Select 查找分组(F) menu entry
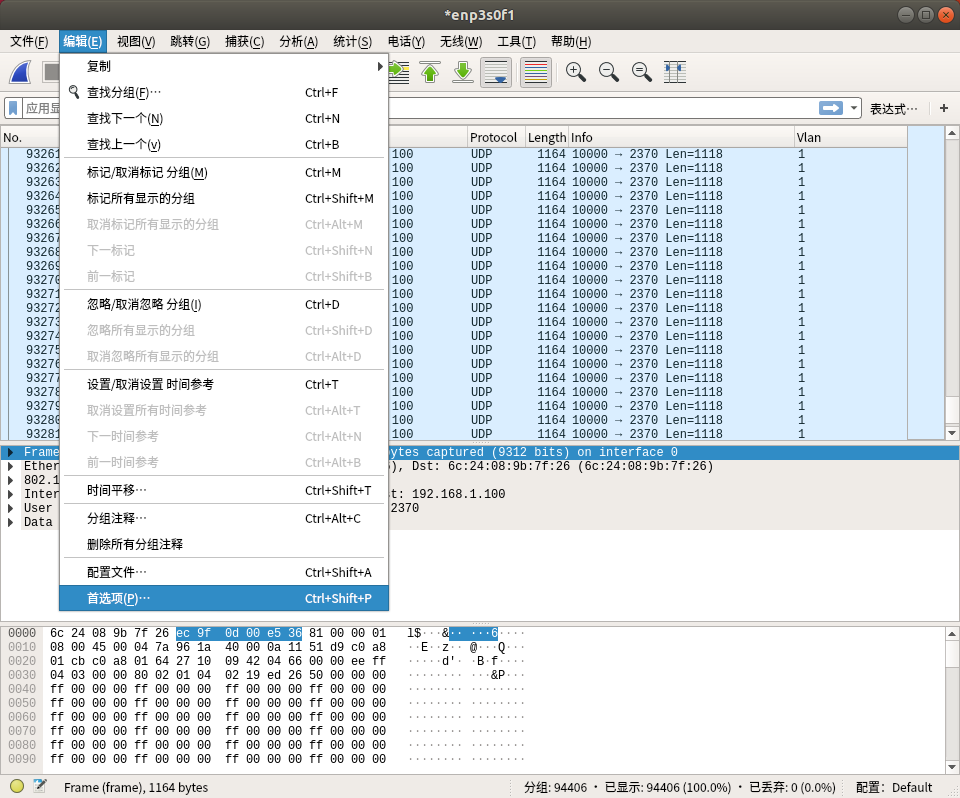 223,92
